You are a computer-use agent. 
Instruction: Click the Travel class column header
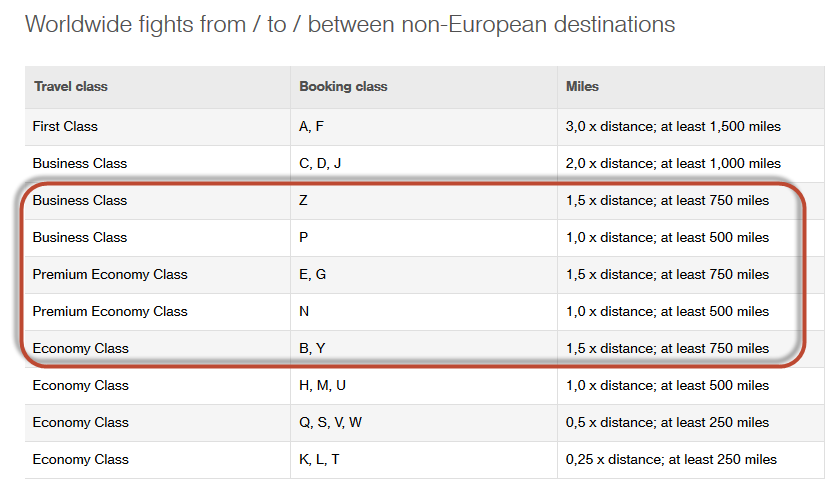tap(70, 86)
